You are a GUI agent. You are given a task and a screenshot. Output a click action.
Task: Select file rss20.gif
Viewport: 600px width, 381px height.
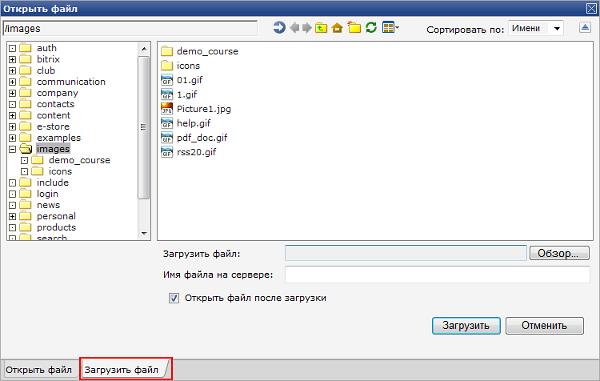point(189,152)
